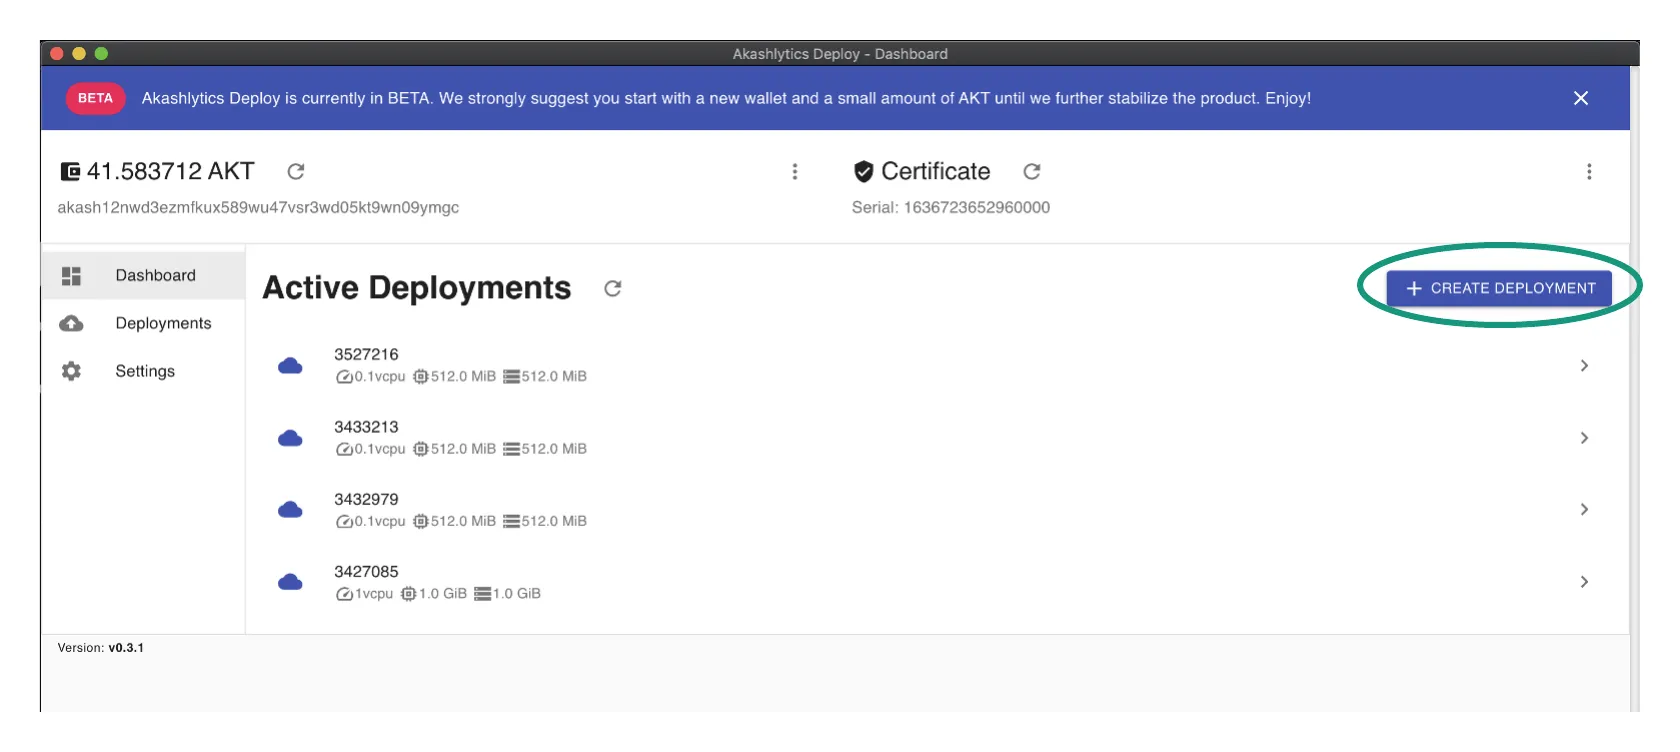Expand deployment 3527216 details chevron
The width and height of the screenshot is (1680, 752).
pyautogui.click(x=1584, y=366)
